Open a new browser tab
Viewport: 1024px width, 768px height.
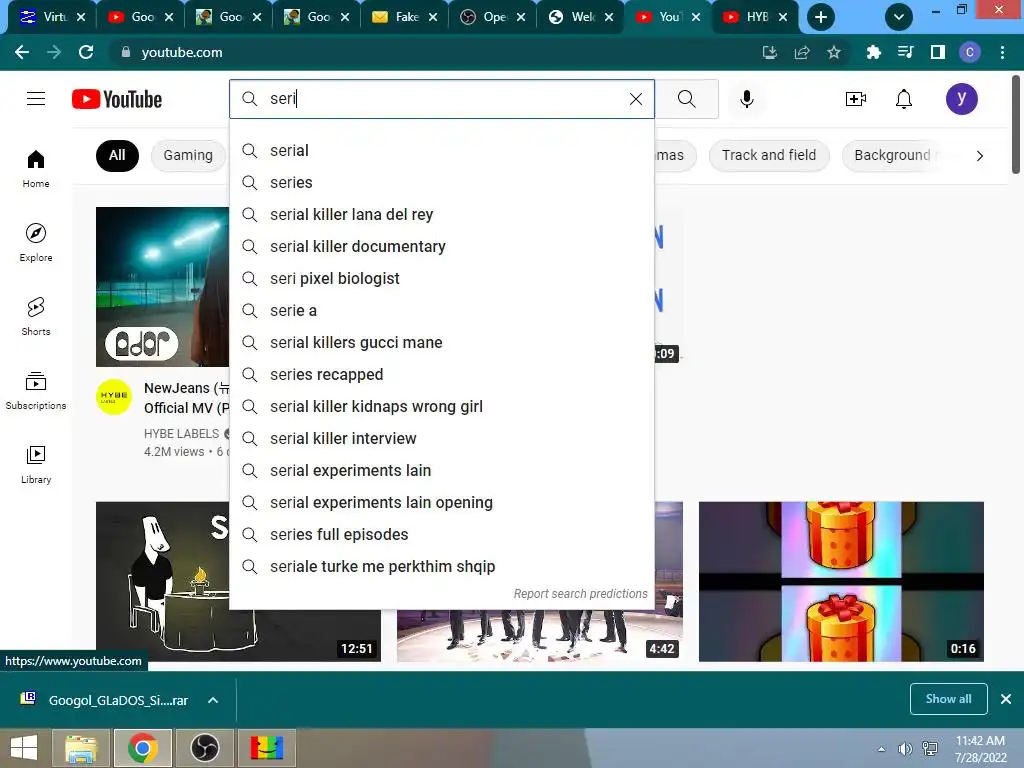coord(821,17)
